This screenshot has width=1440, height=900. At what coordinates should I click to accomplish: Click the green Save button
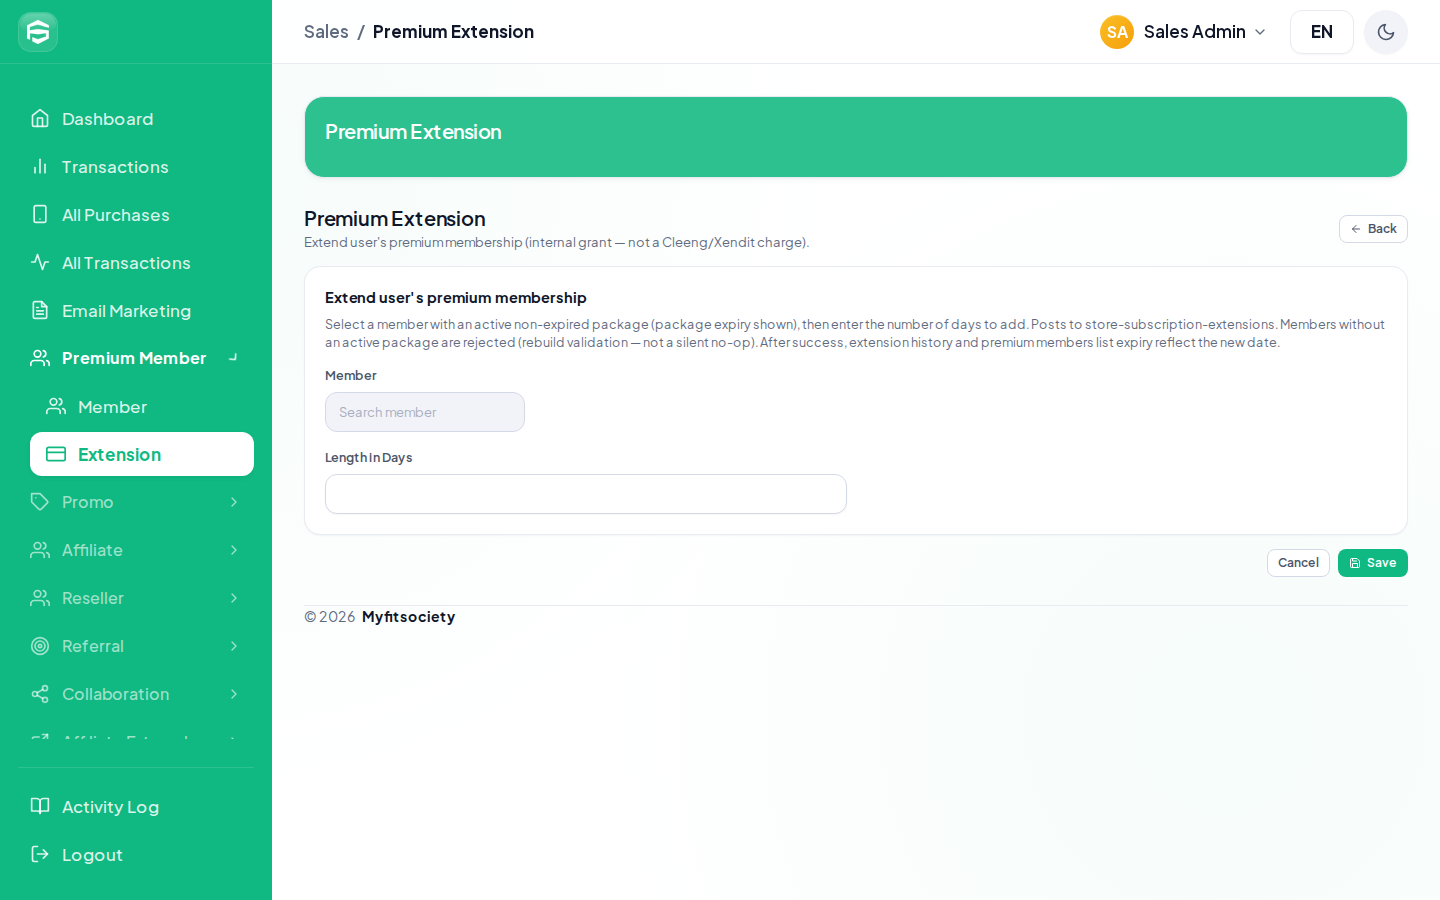click(1373, 563)
